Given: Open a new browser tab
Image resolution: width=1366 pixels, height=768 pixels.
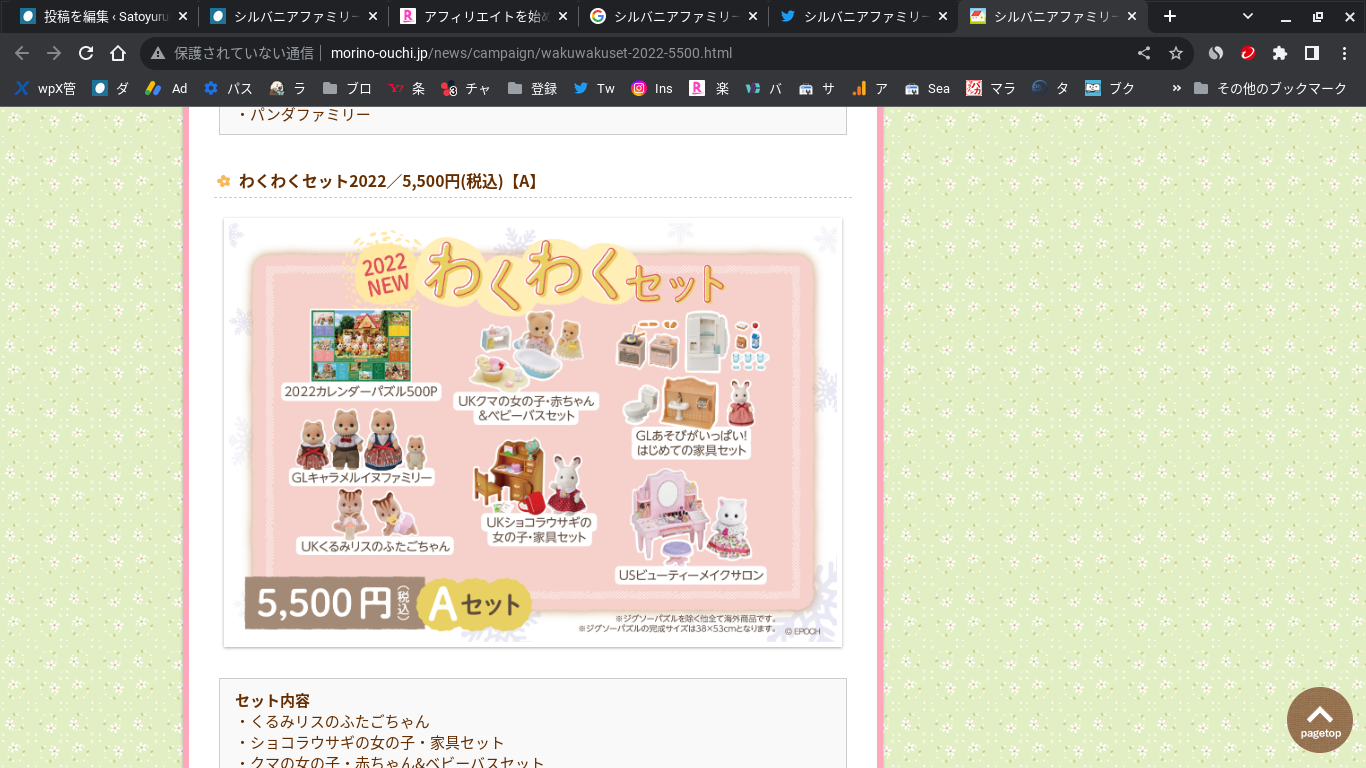Looking at the screenshot, I should pos(1170,16).
